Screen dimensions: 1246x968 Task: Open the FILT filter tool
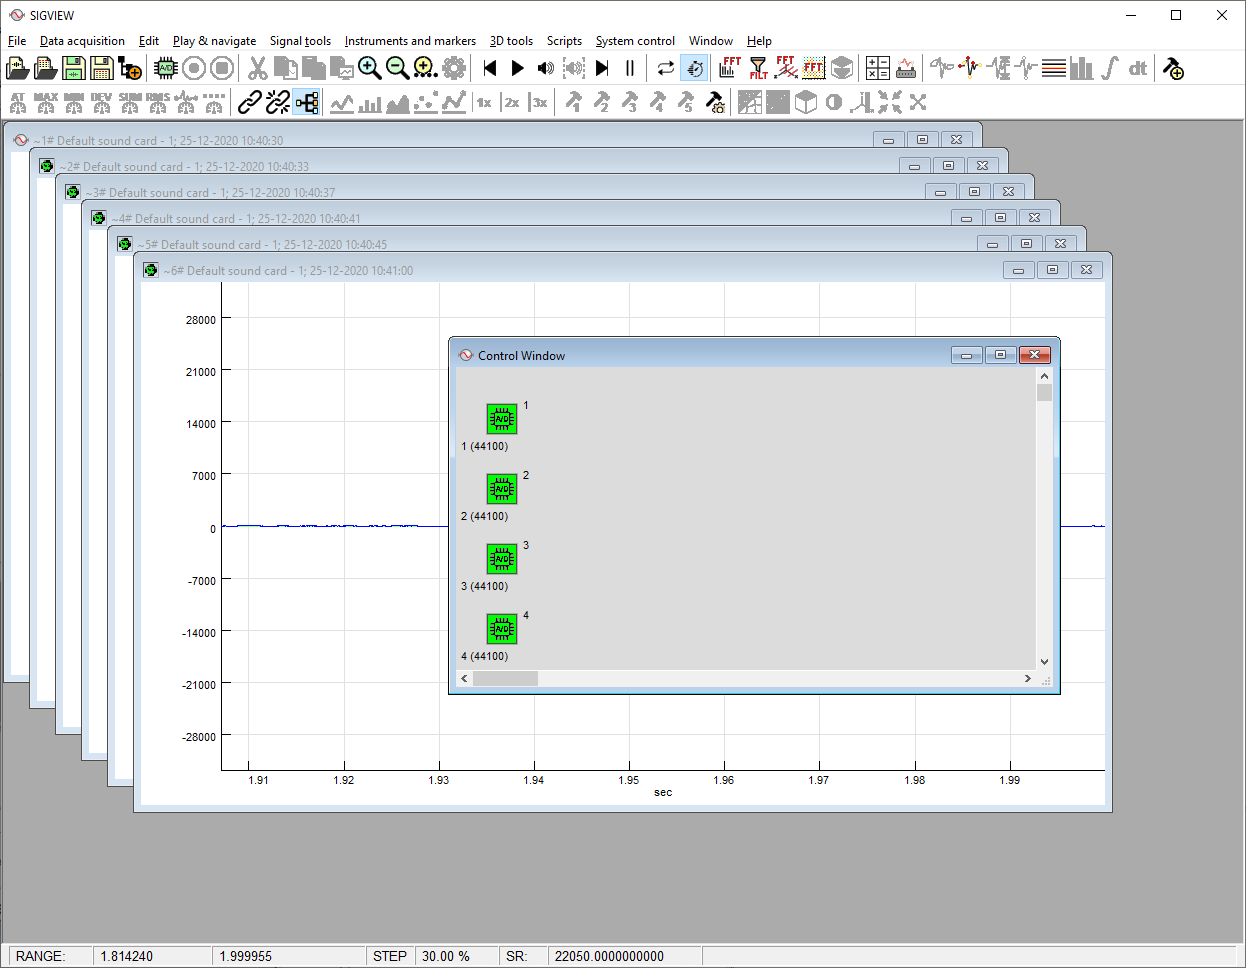(758, 68)
